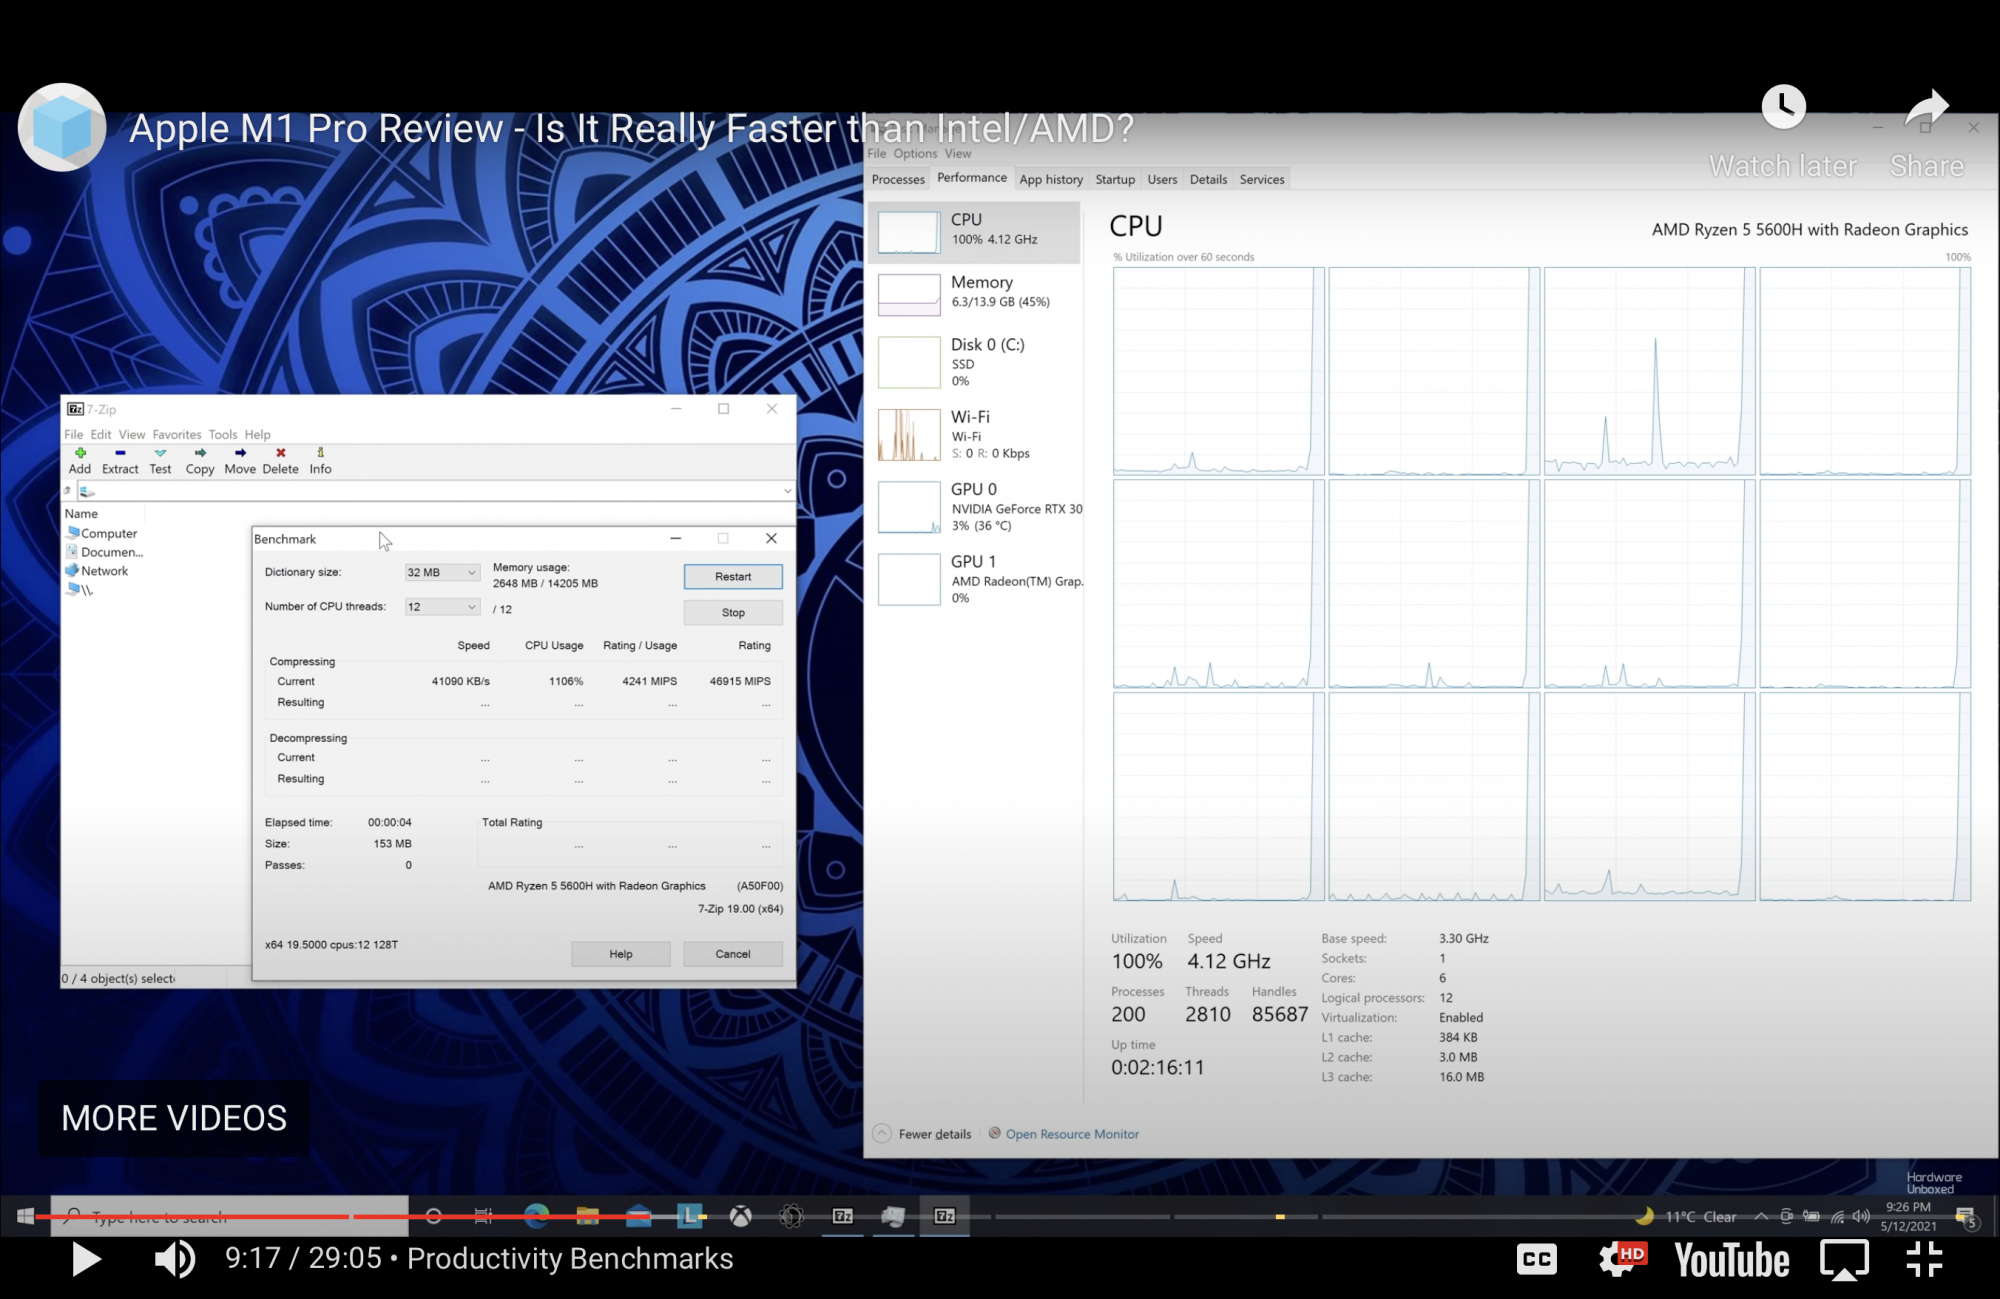Click the Productivity Benchmarks chapter label
The width and height of the screenshot is (2000, 1299).
[570, 1259]
